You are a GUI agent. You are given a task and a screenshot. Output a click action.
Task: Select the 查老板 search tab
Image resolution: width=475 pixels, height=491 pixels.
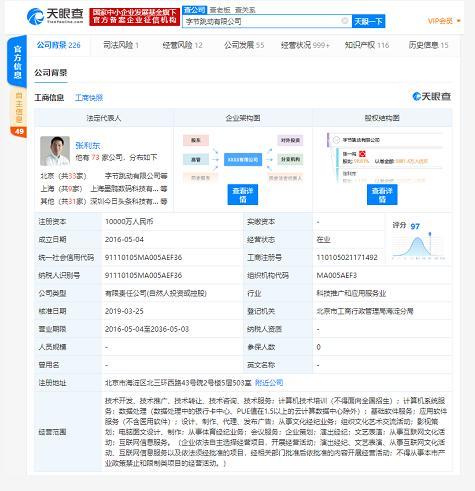pos(220,10)
